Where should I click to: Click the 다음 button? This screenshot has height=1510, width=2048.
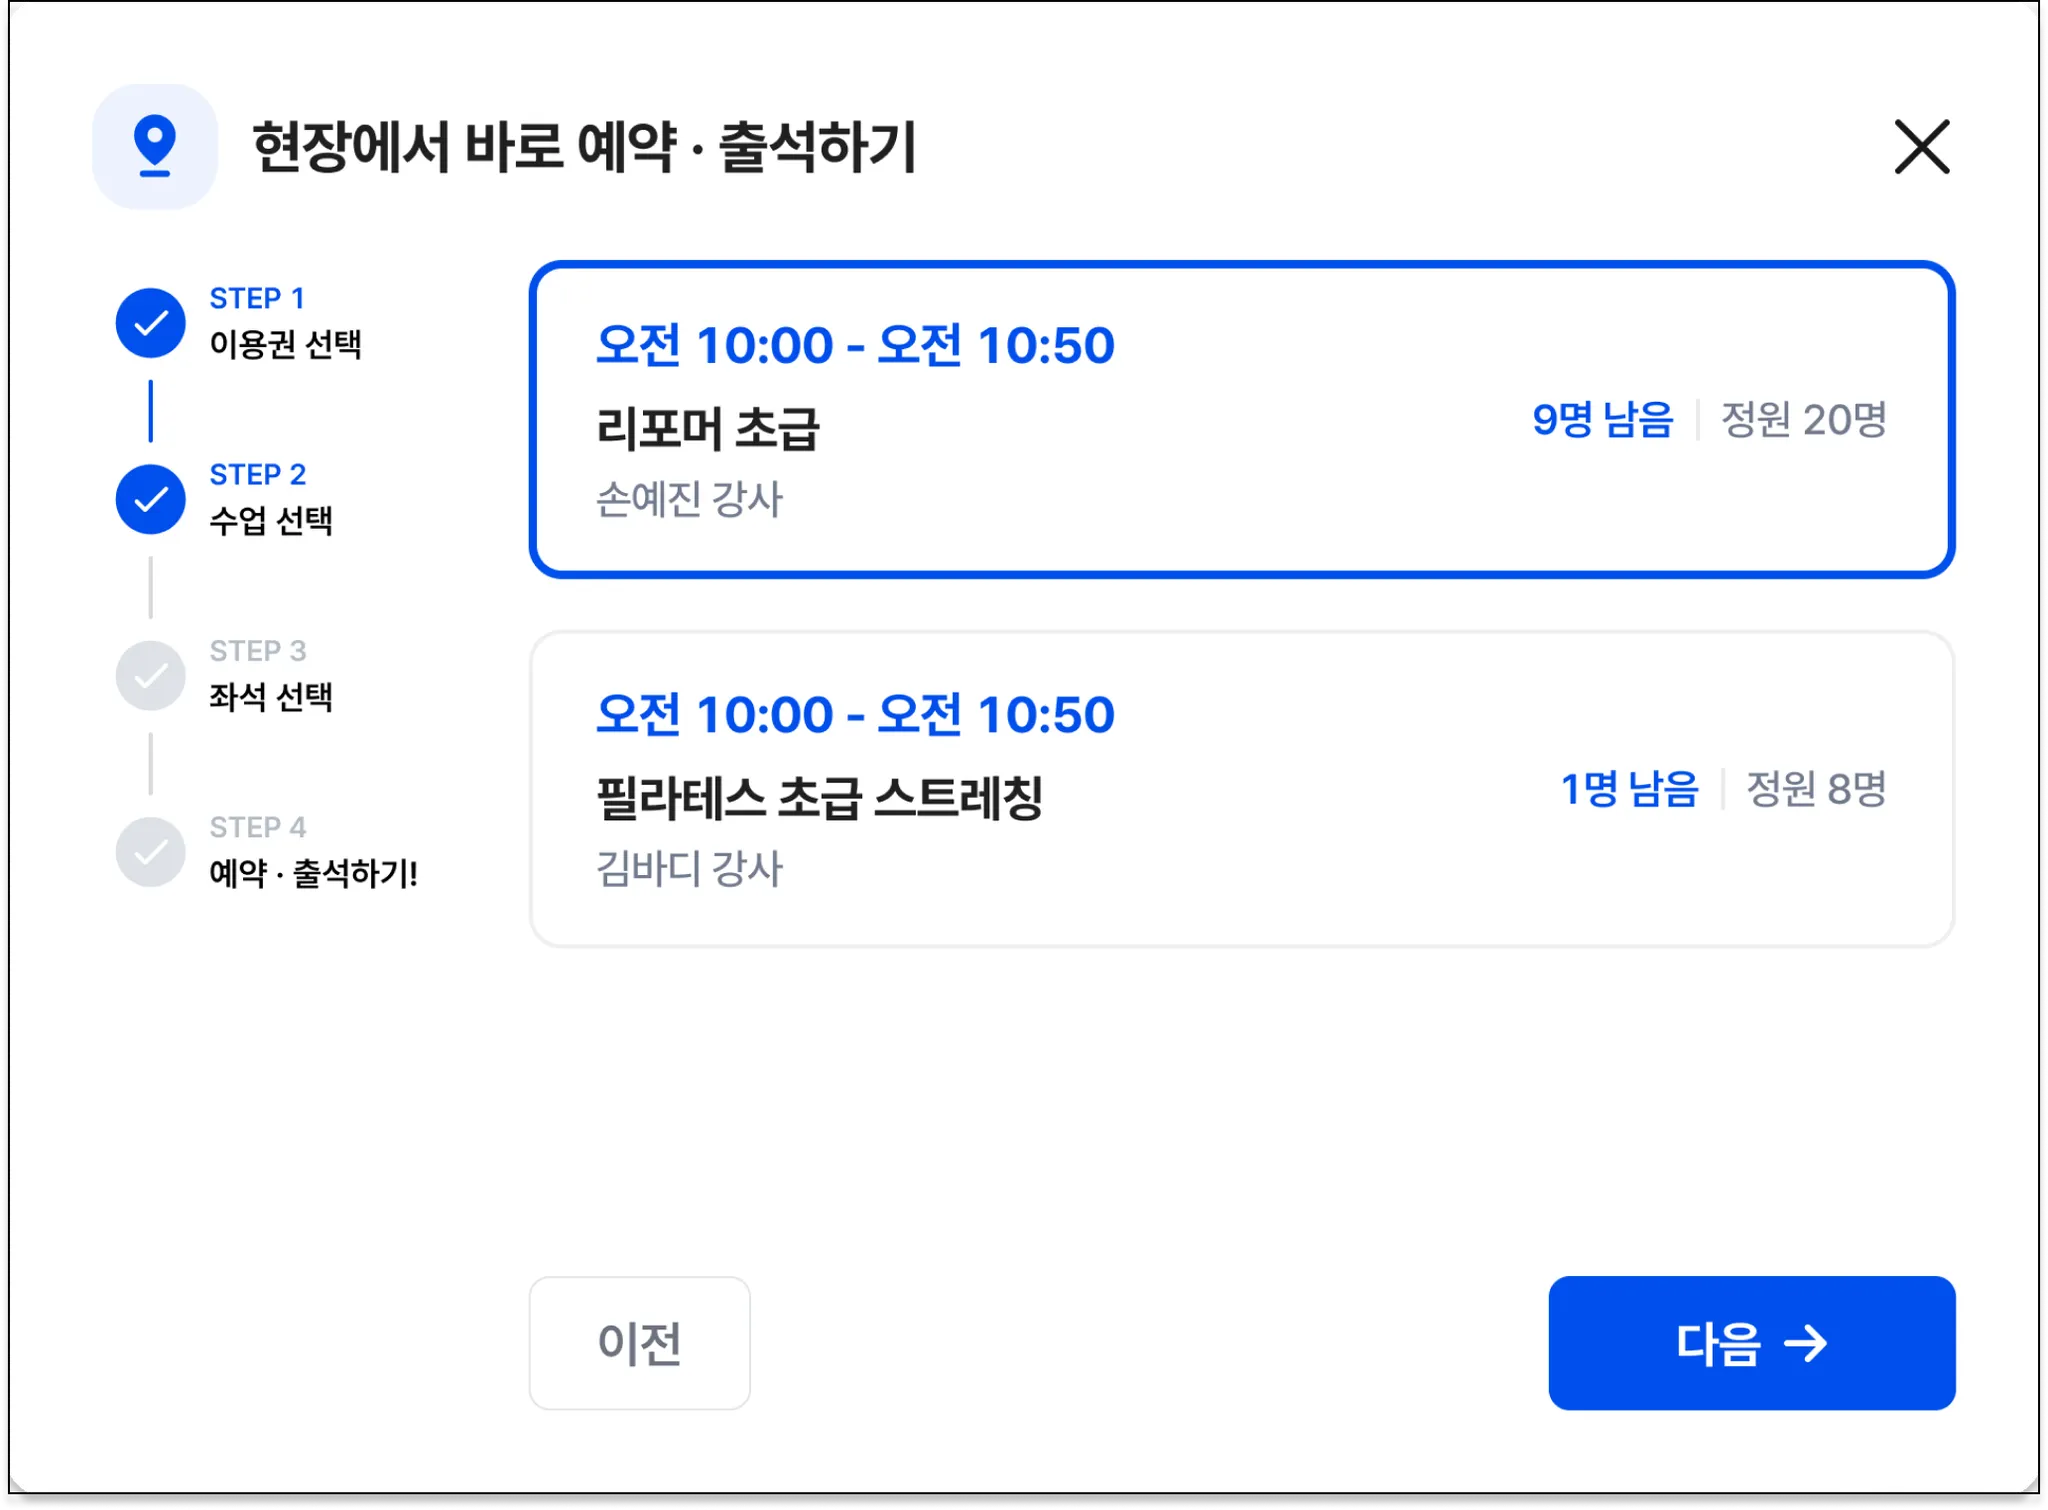pyautogui.click(x=1751, y=1343)
